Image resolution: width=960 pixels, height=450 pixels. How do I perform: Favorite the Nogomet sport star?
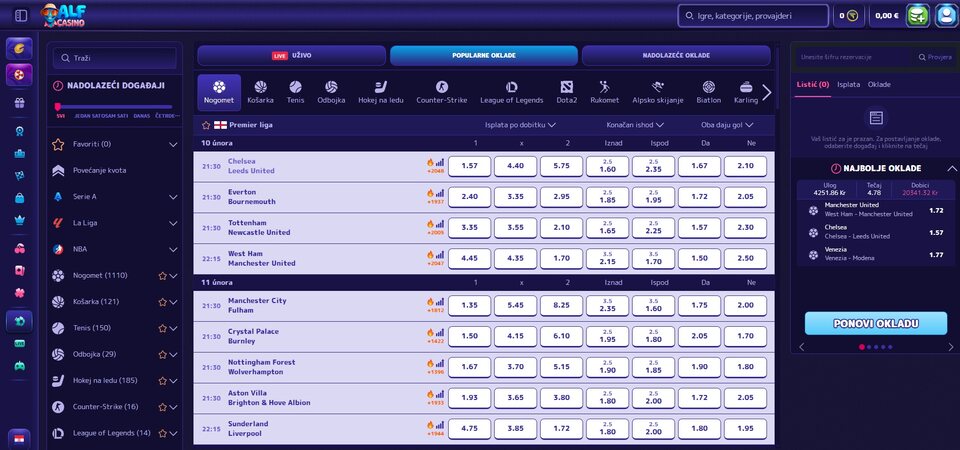pyautogui.click(x=162, y=275)
